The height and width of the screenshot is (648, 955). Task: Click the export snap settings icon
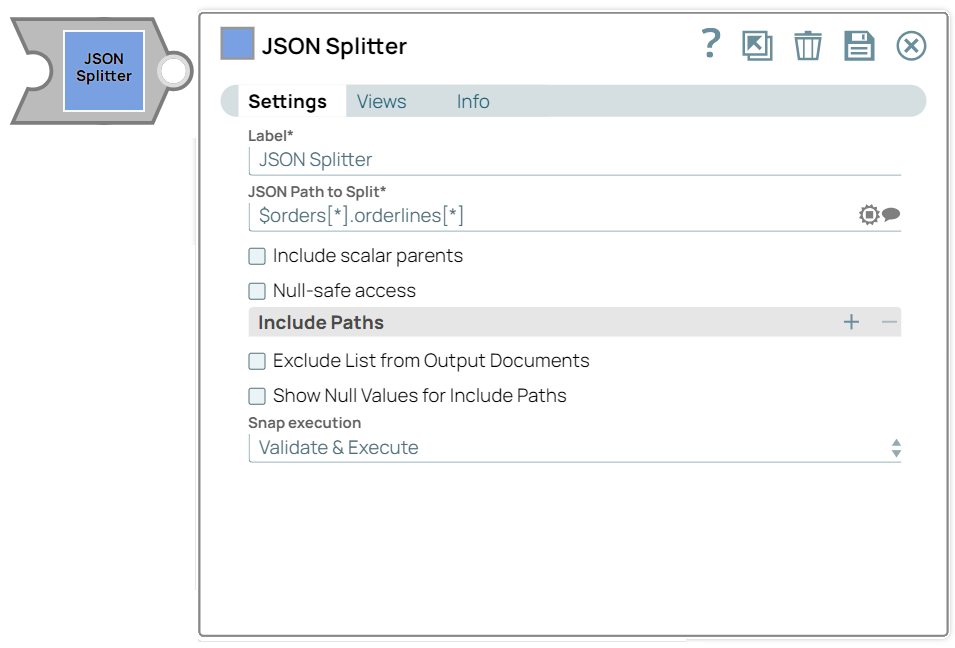[758, 45]
